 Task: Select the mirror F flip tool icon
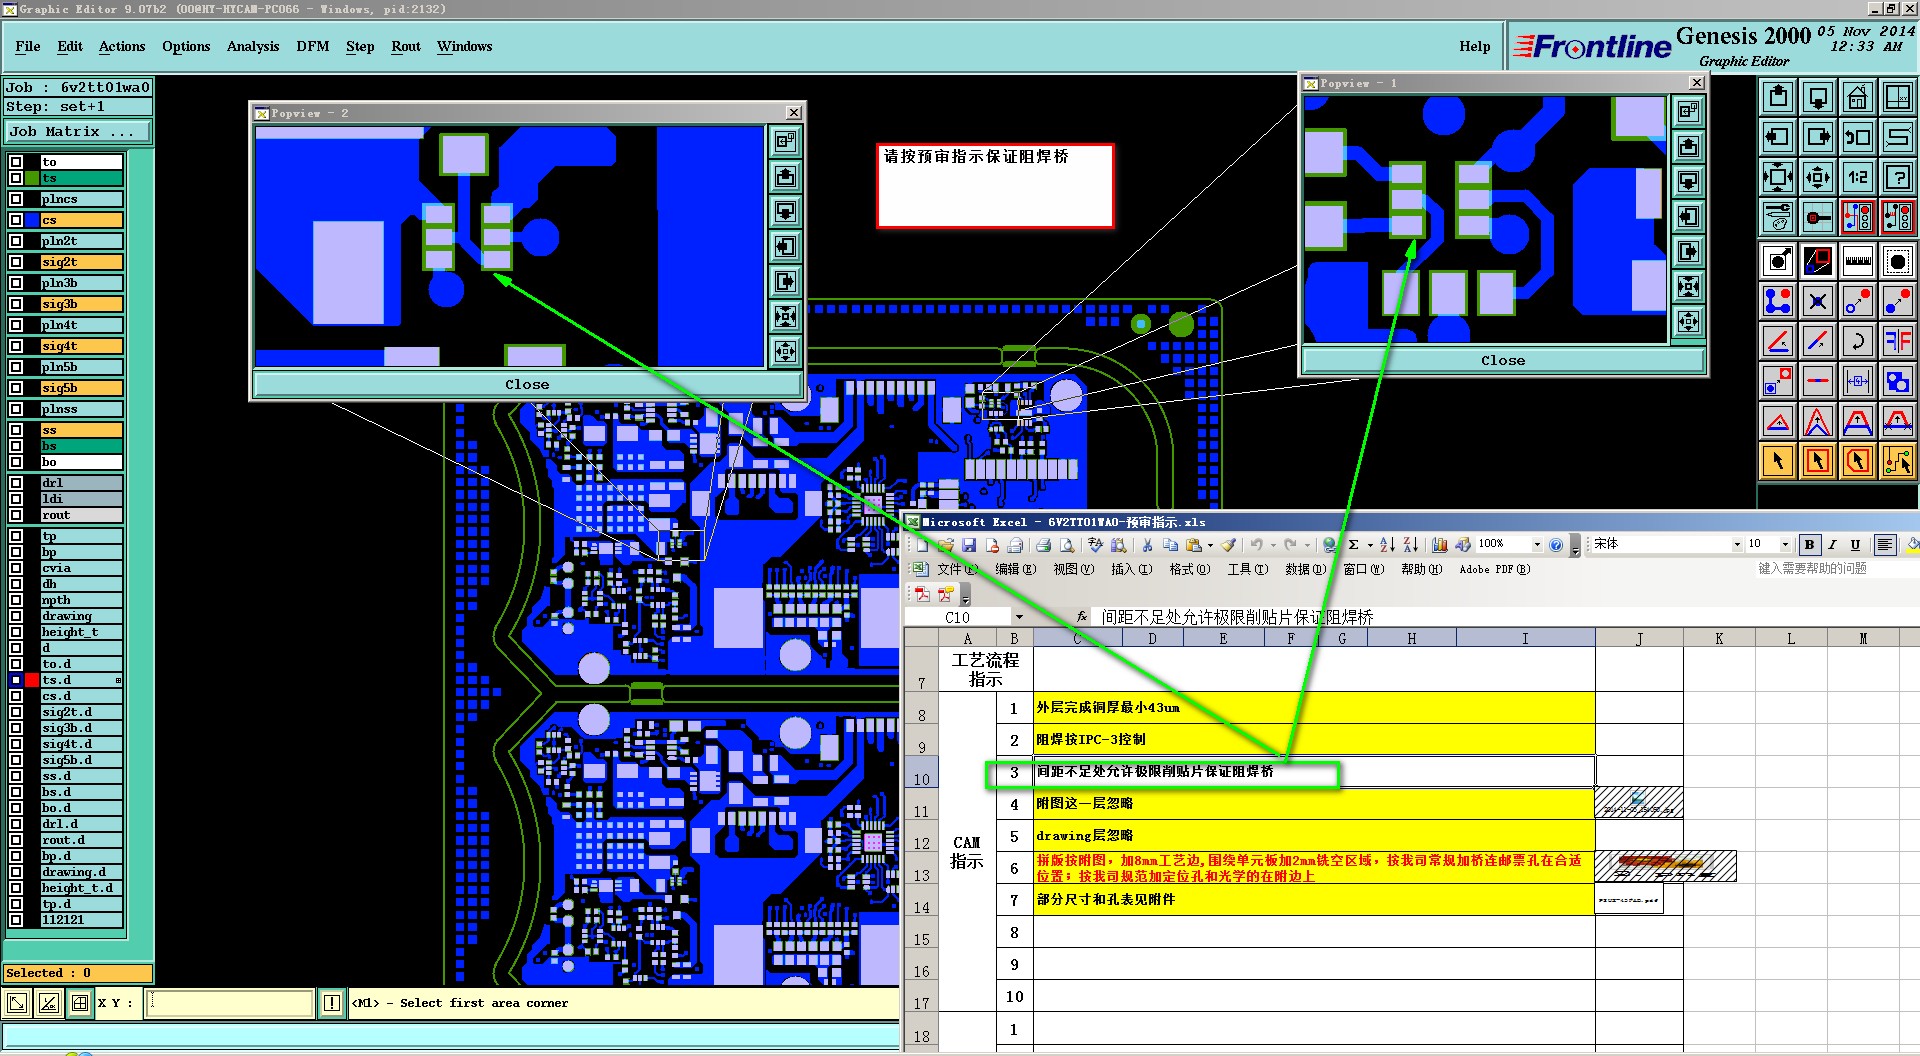(1898, 341)
